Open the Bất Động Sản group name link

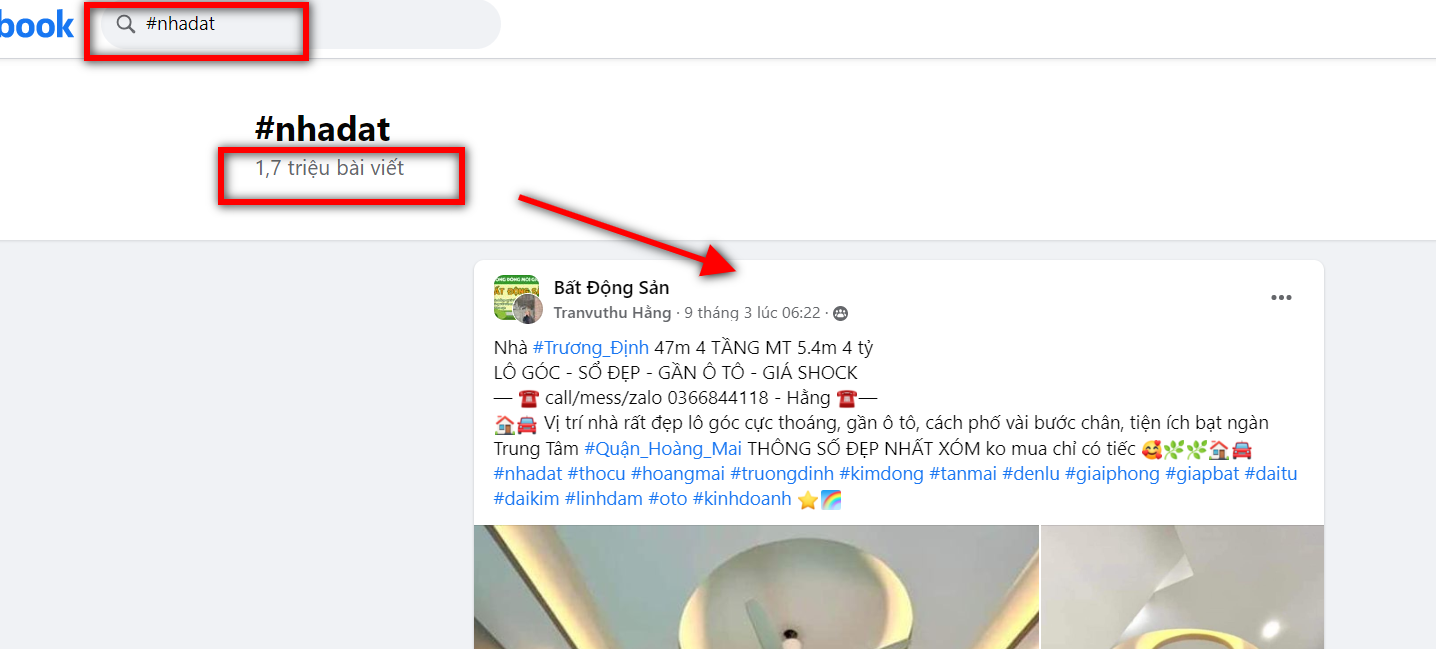[611, 288]
